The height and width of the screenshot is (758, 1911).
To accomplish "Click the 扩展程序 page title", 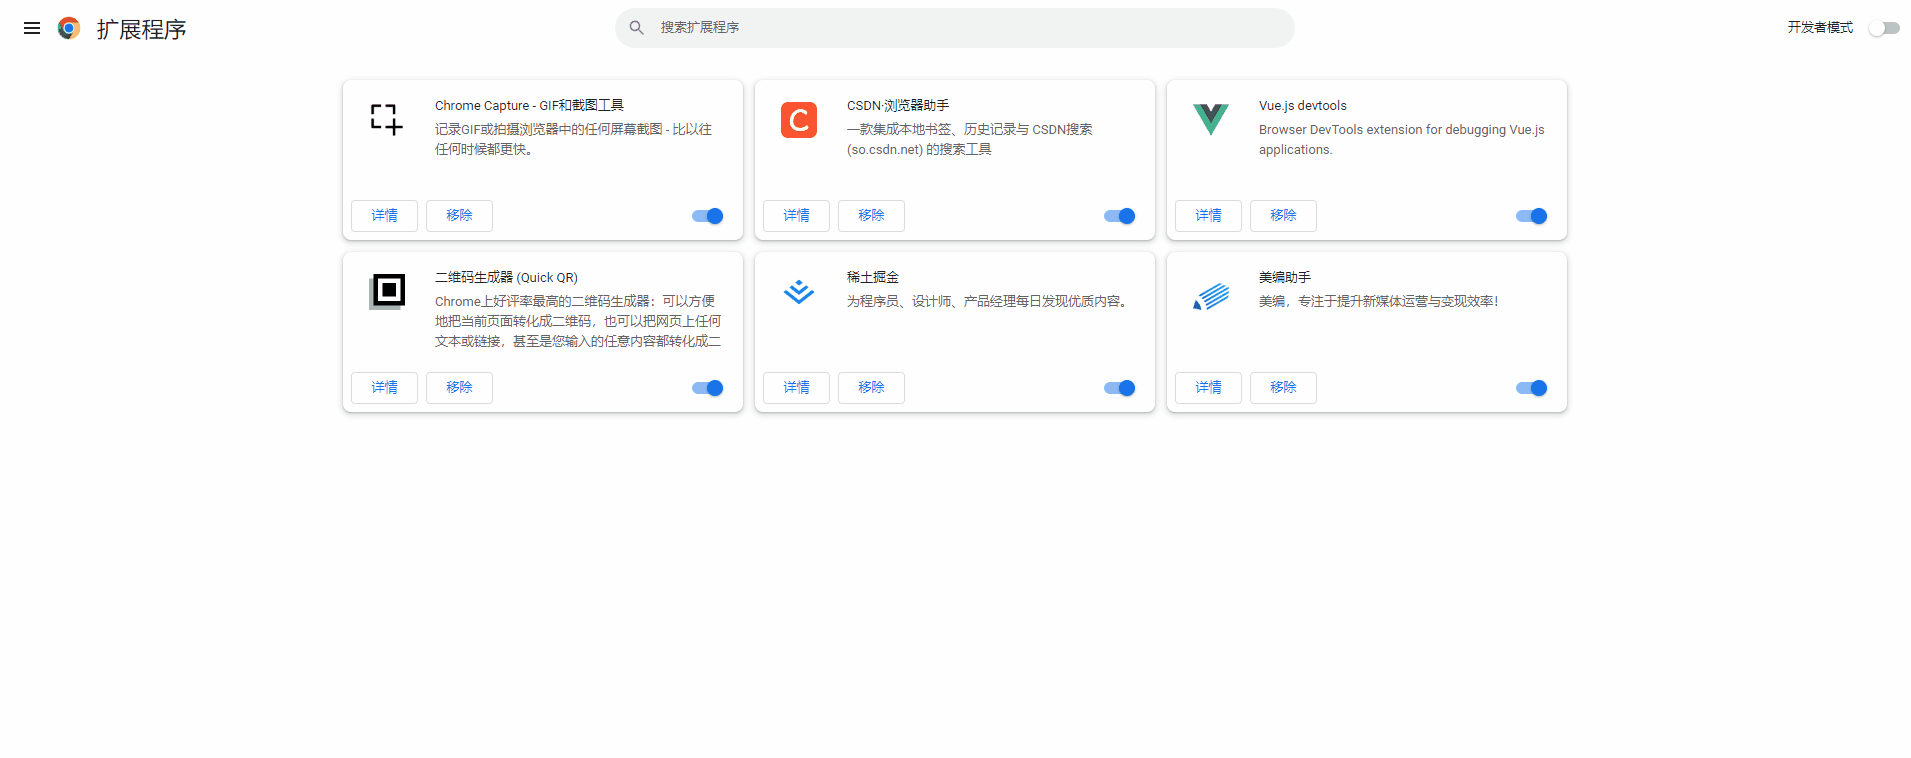I will [141, 29].
